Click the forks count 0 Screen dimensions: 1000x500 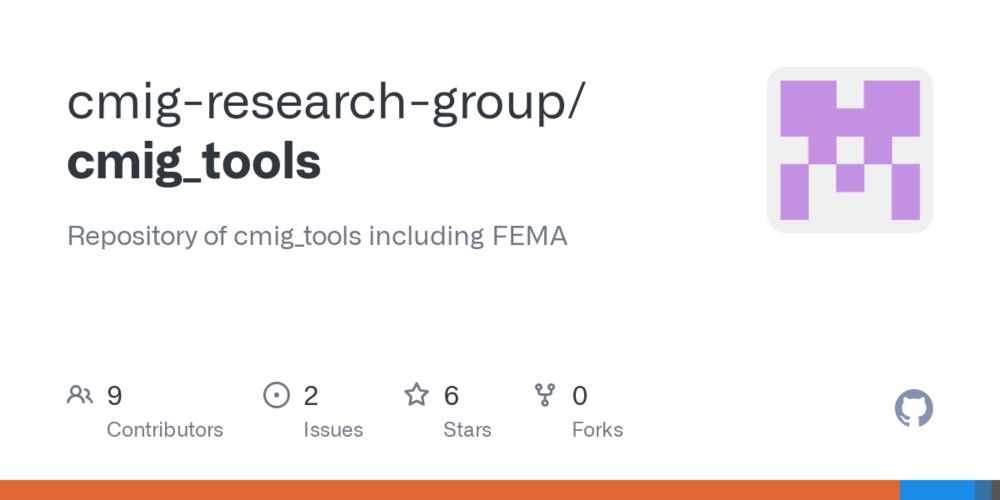pyautogui.click(x=579, y=396)
